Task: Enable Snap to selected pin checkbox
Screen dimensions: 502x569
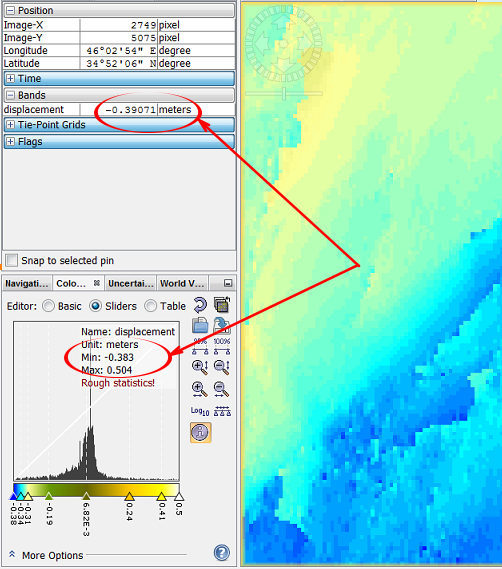Action: 11,260
